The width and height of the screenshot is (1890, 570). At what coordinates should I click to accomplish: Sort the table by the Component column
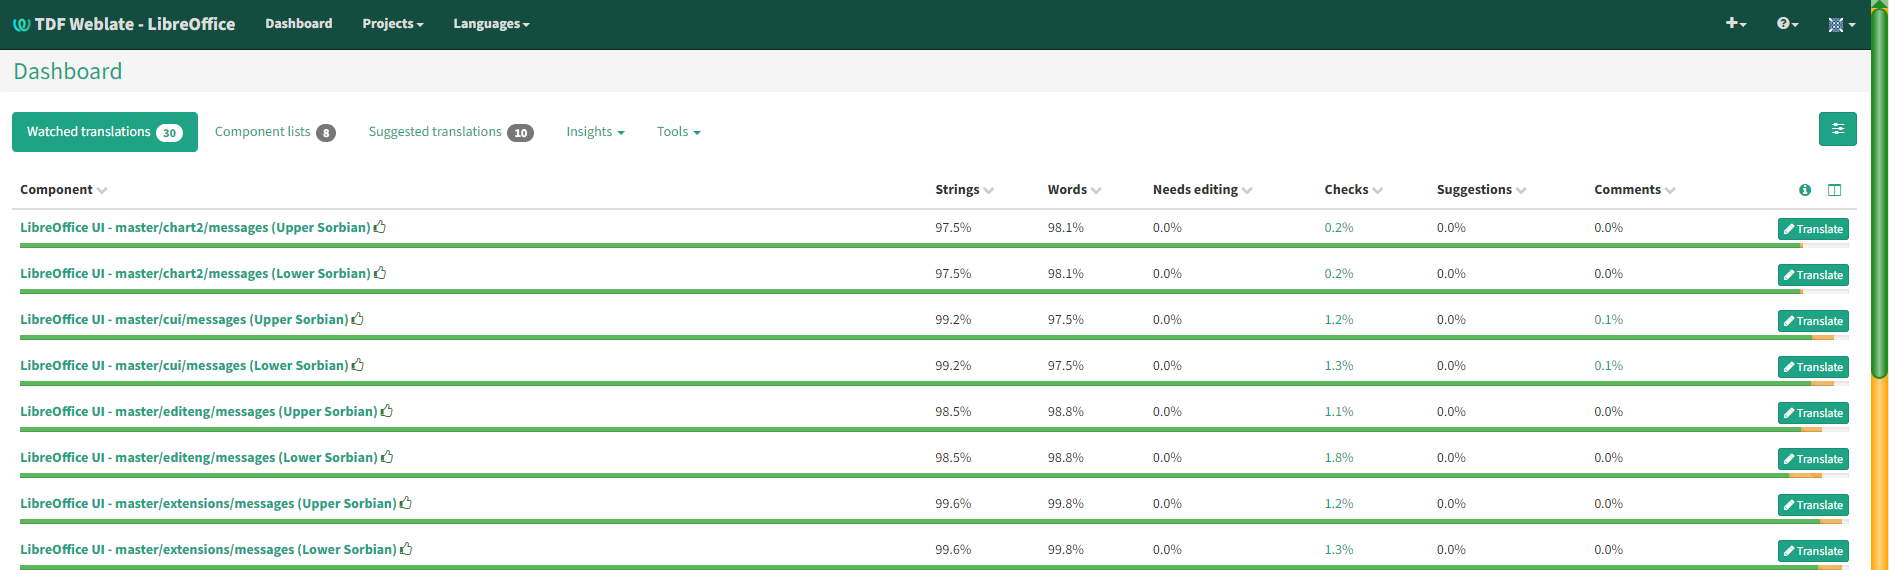(63, 190)
